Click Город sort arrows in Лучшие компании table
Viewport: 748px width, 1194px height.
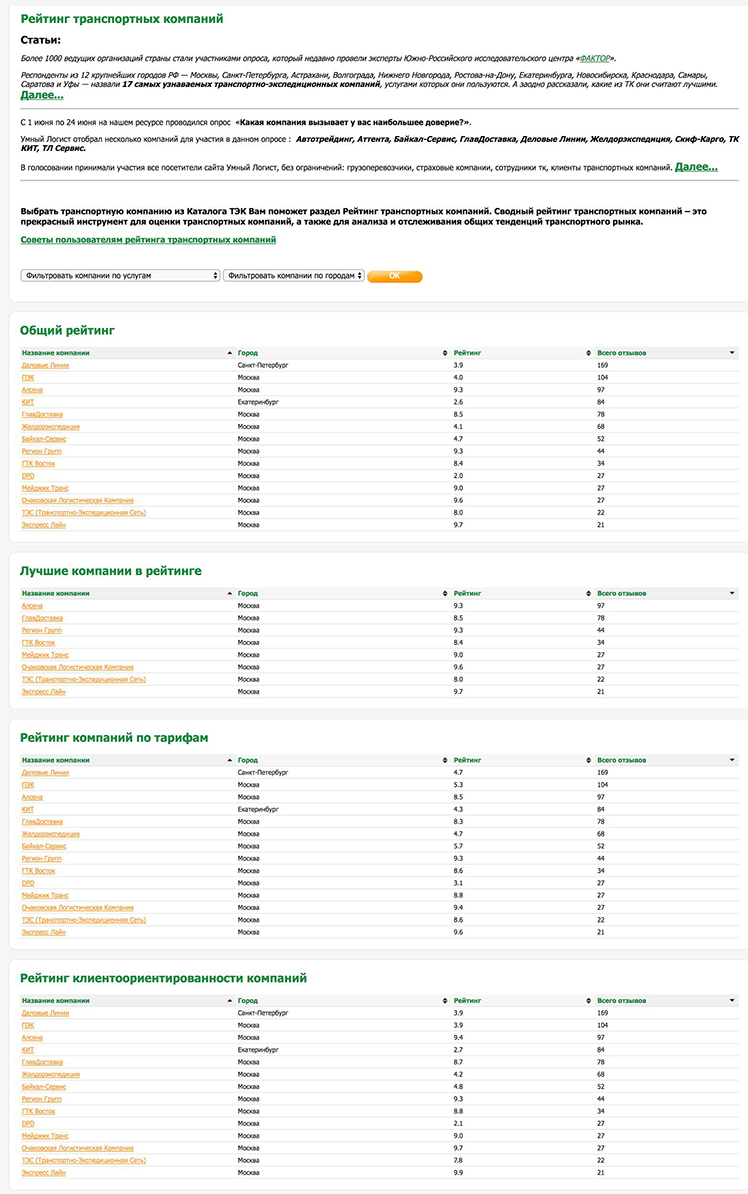click(445, 593)
